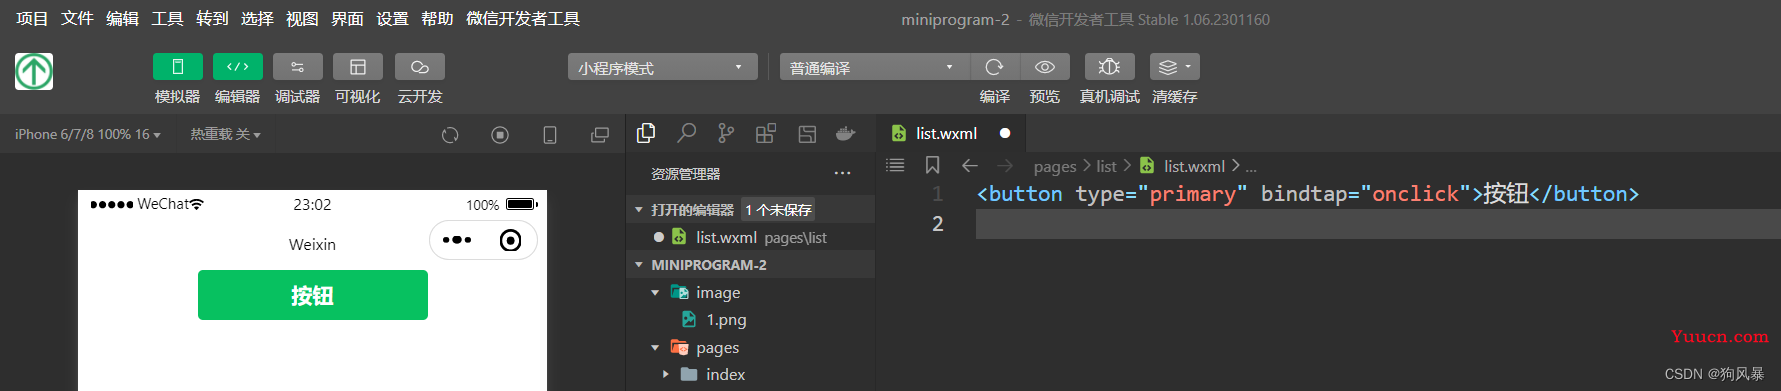Toggle the Debugger (调试器) panel button
The image size is (1781, 391).
coord(297,67)
